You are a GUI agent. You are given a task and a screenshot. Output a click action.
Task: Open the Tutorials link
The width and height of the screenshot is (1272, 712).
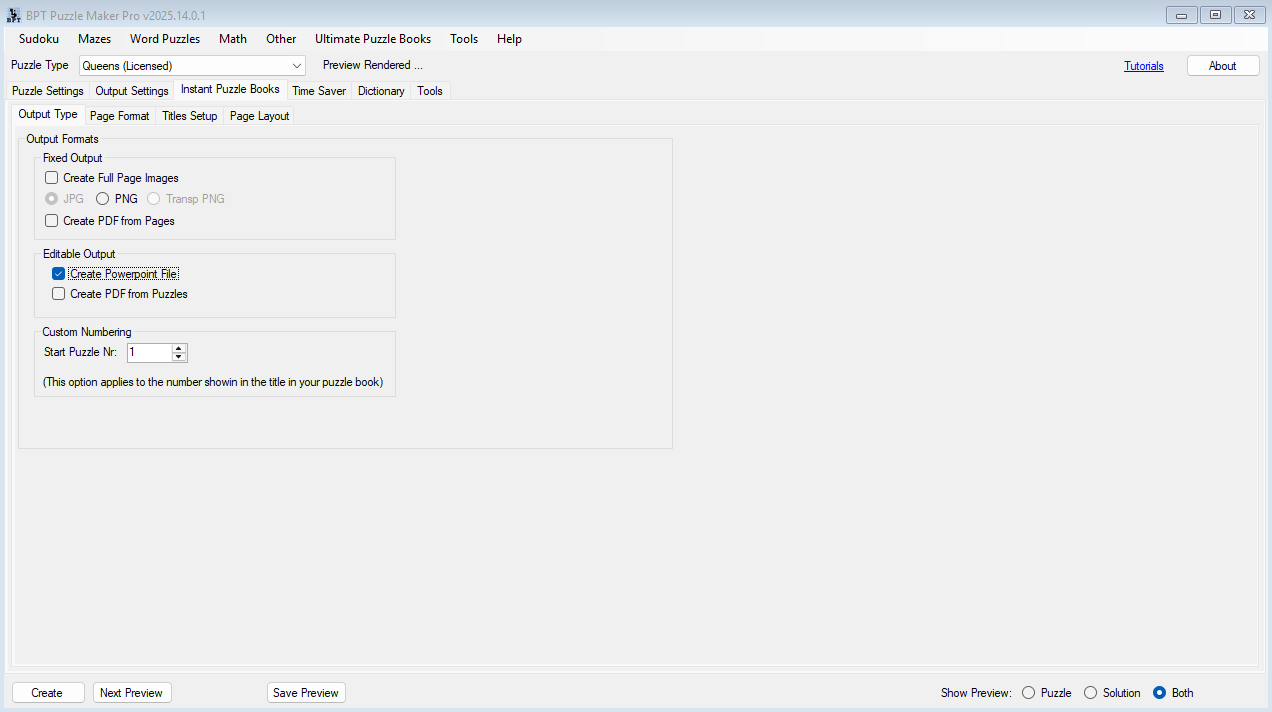[1143, 66]
